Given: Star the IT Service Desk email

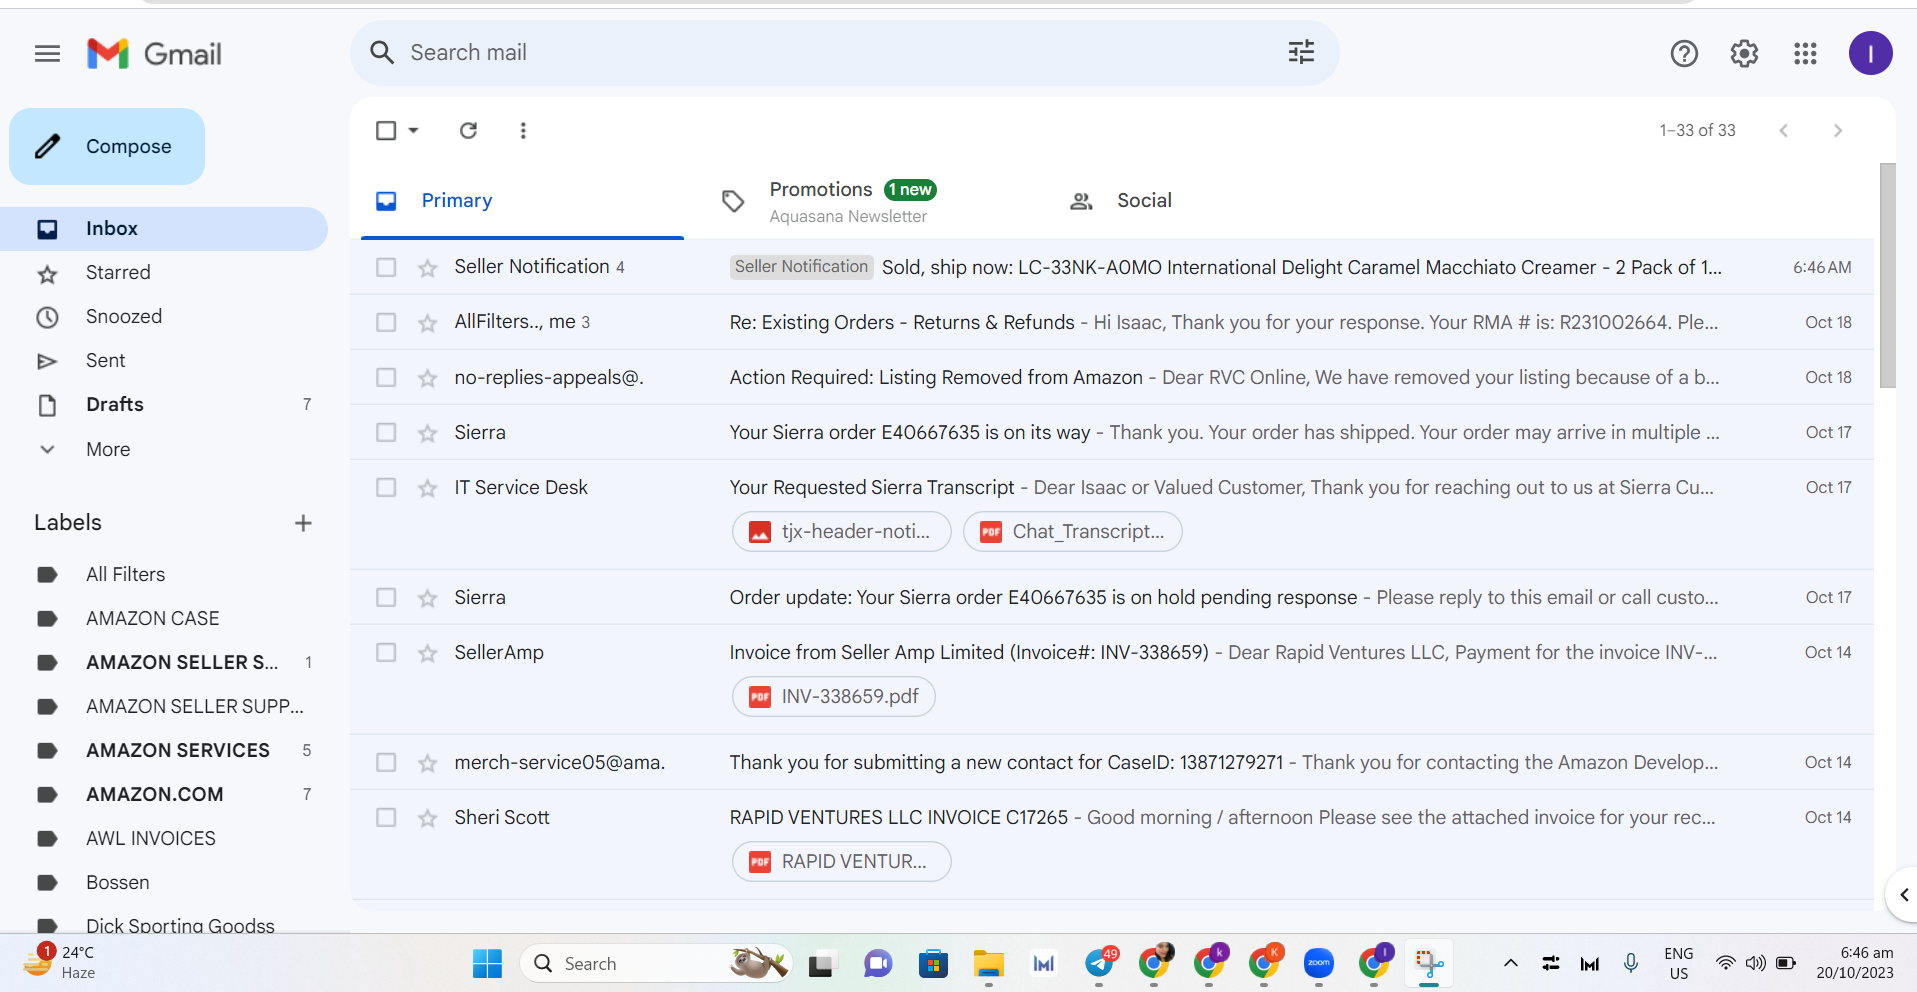Looking at the screenshot, I should [x=428, y=488].
